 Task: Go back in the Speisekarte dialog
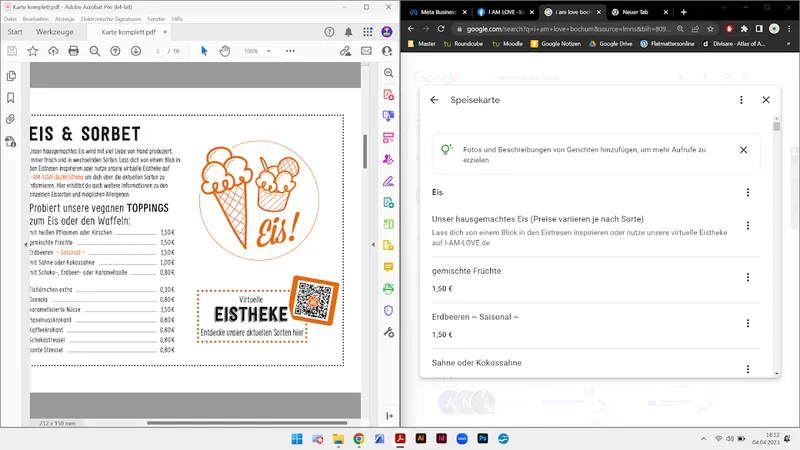[x=434, y=100]
